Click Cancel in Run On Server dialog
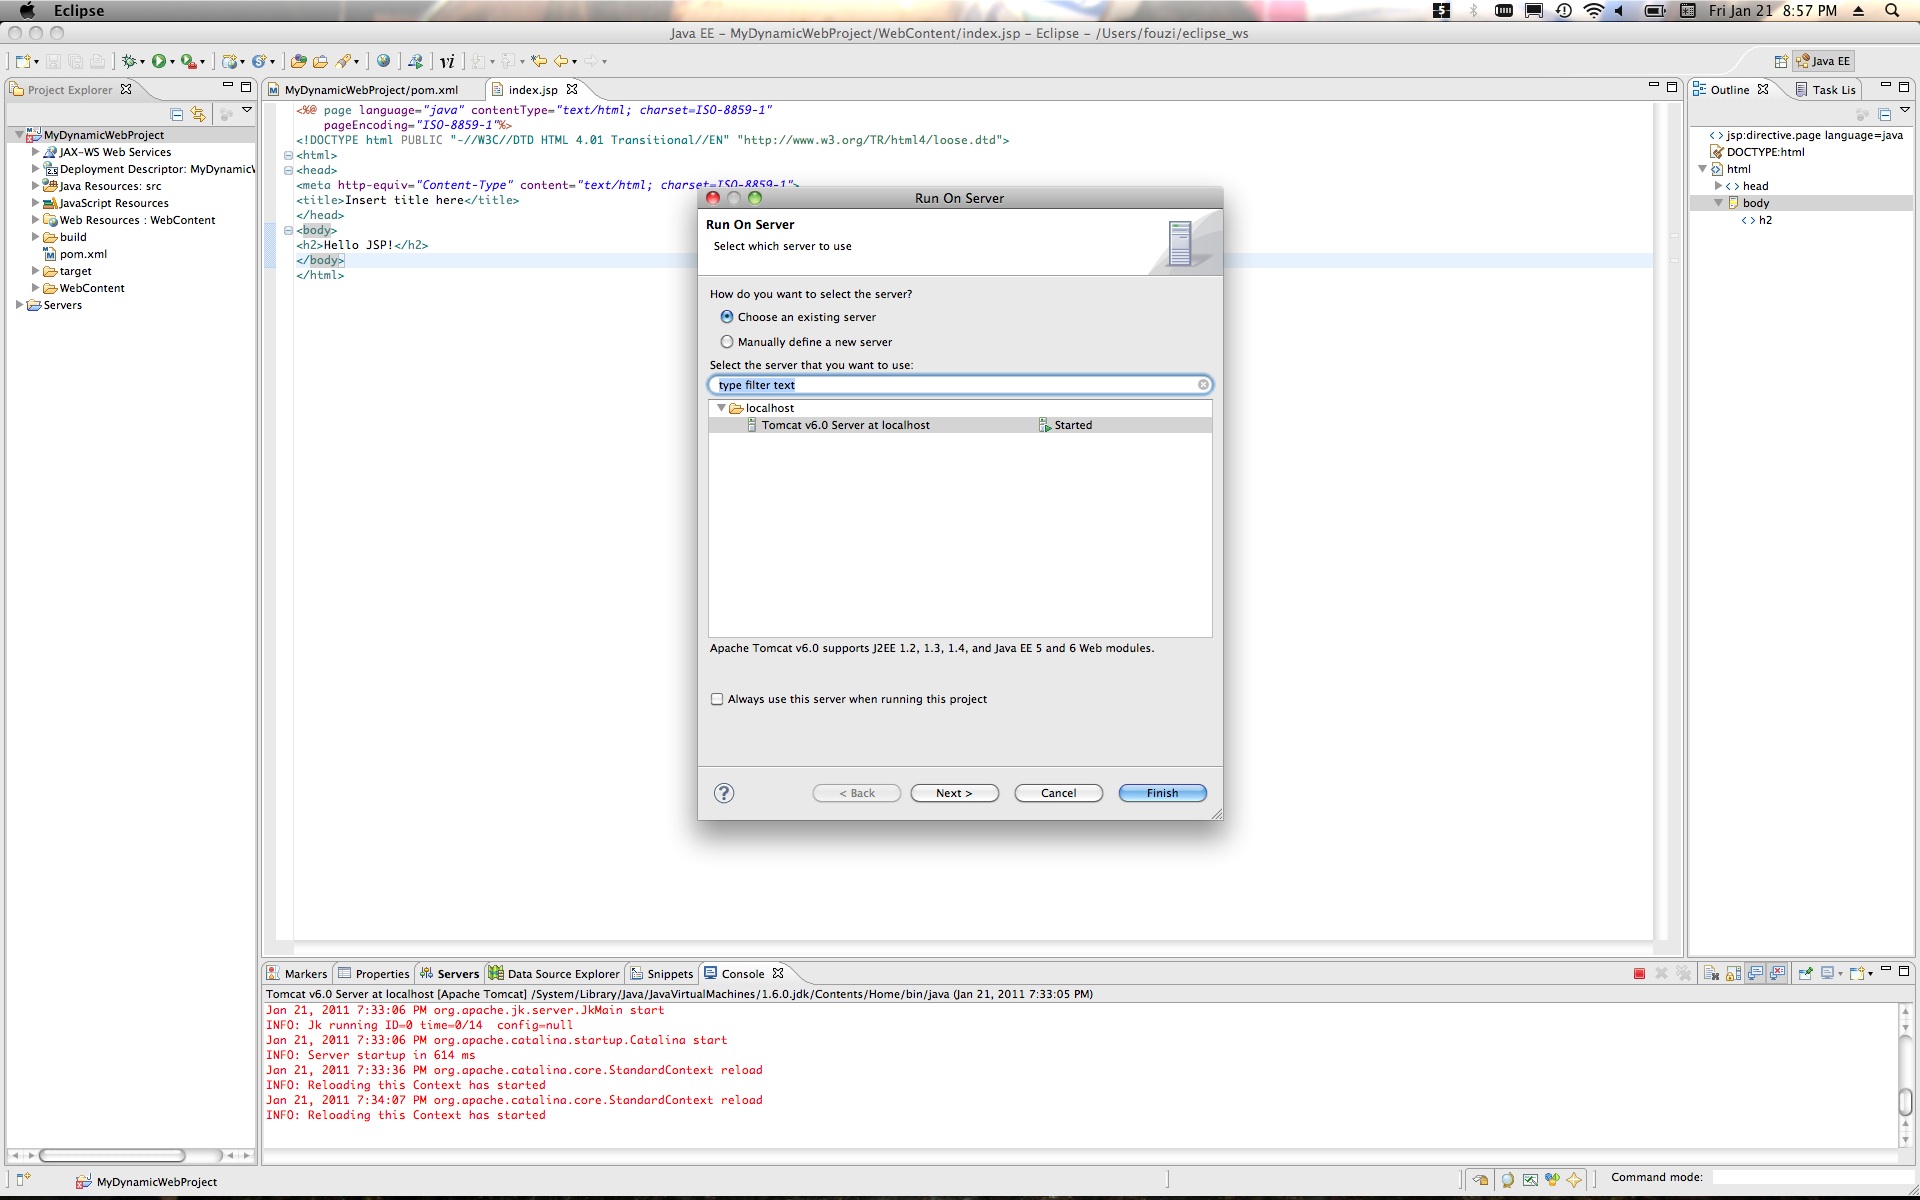Viewport: 1920px width, 1200px height. 1058,793
